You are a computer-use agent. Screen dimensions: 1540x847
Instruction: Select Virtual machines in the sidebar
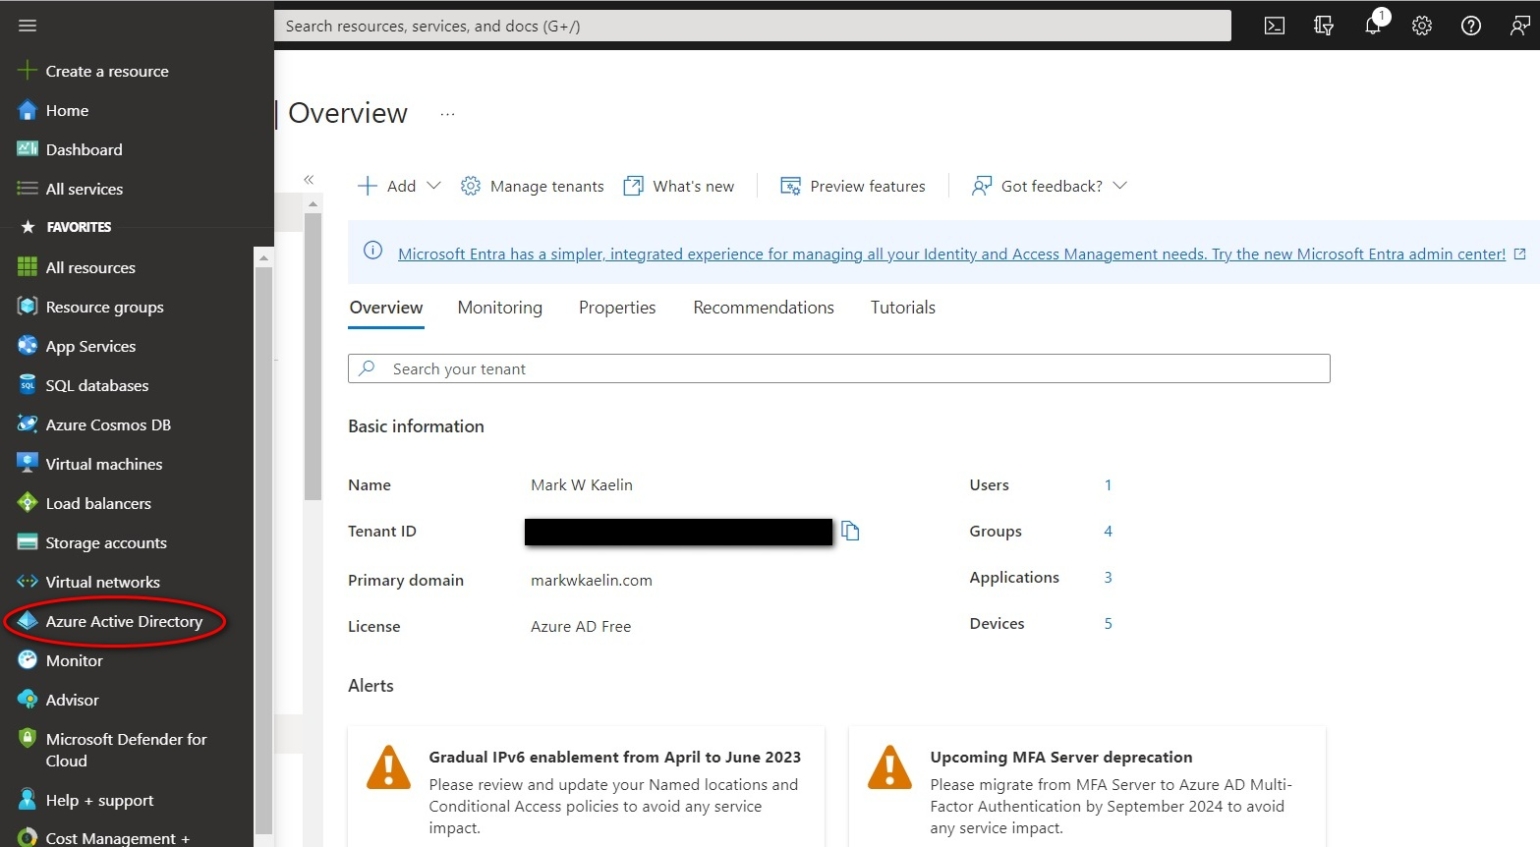(103, 463)
